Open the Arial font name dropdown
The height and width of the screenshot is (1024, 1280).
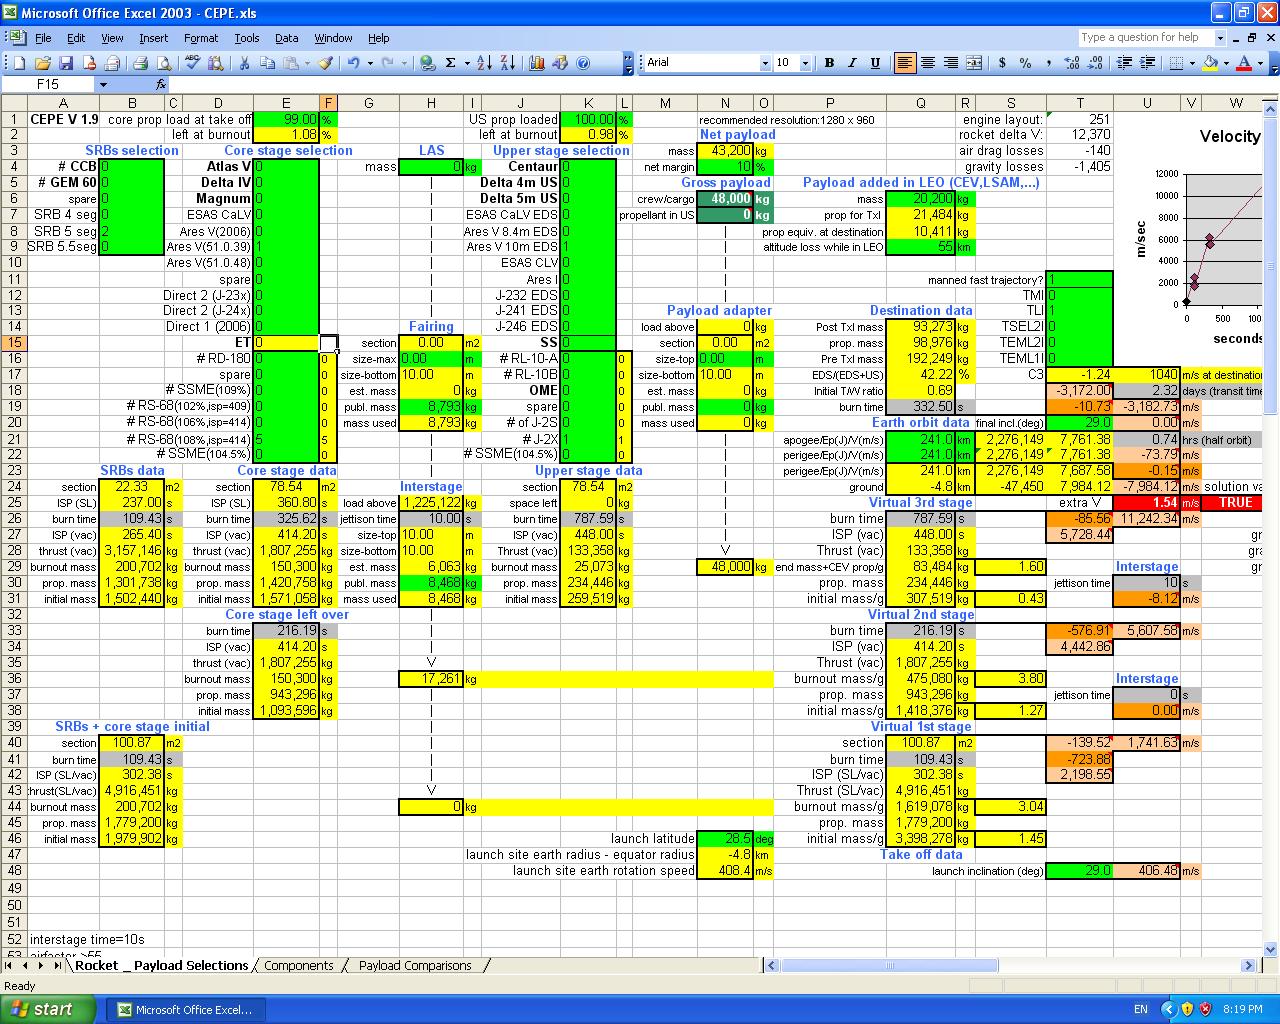(765, 63)
